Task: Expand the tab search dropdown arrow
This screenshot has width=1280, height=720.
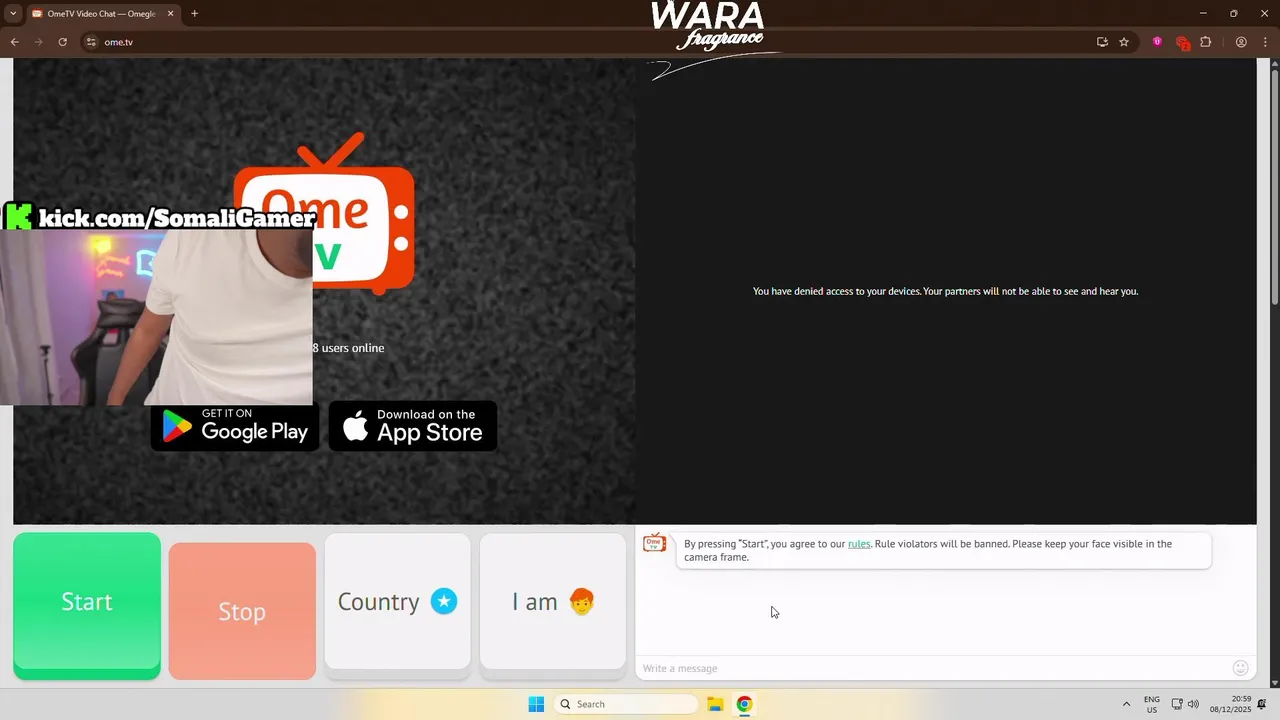Action: pos(13,14)
